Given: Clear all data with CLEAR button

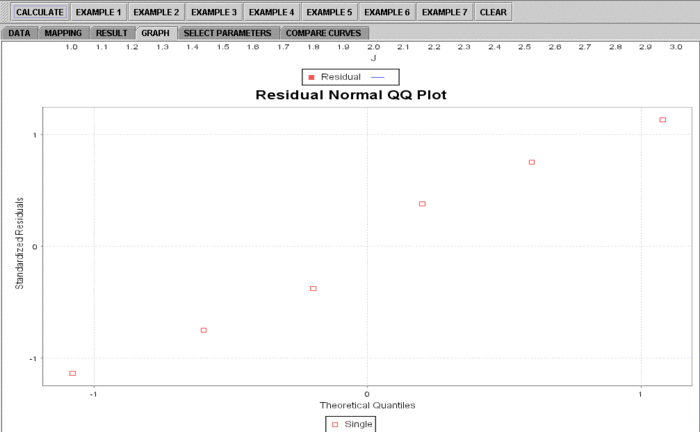Looking at the screenshot, I should 492,13.
